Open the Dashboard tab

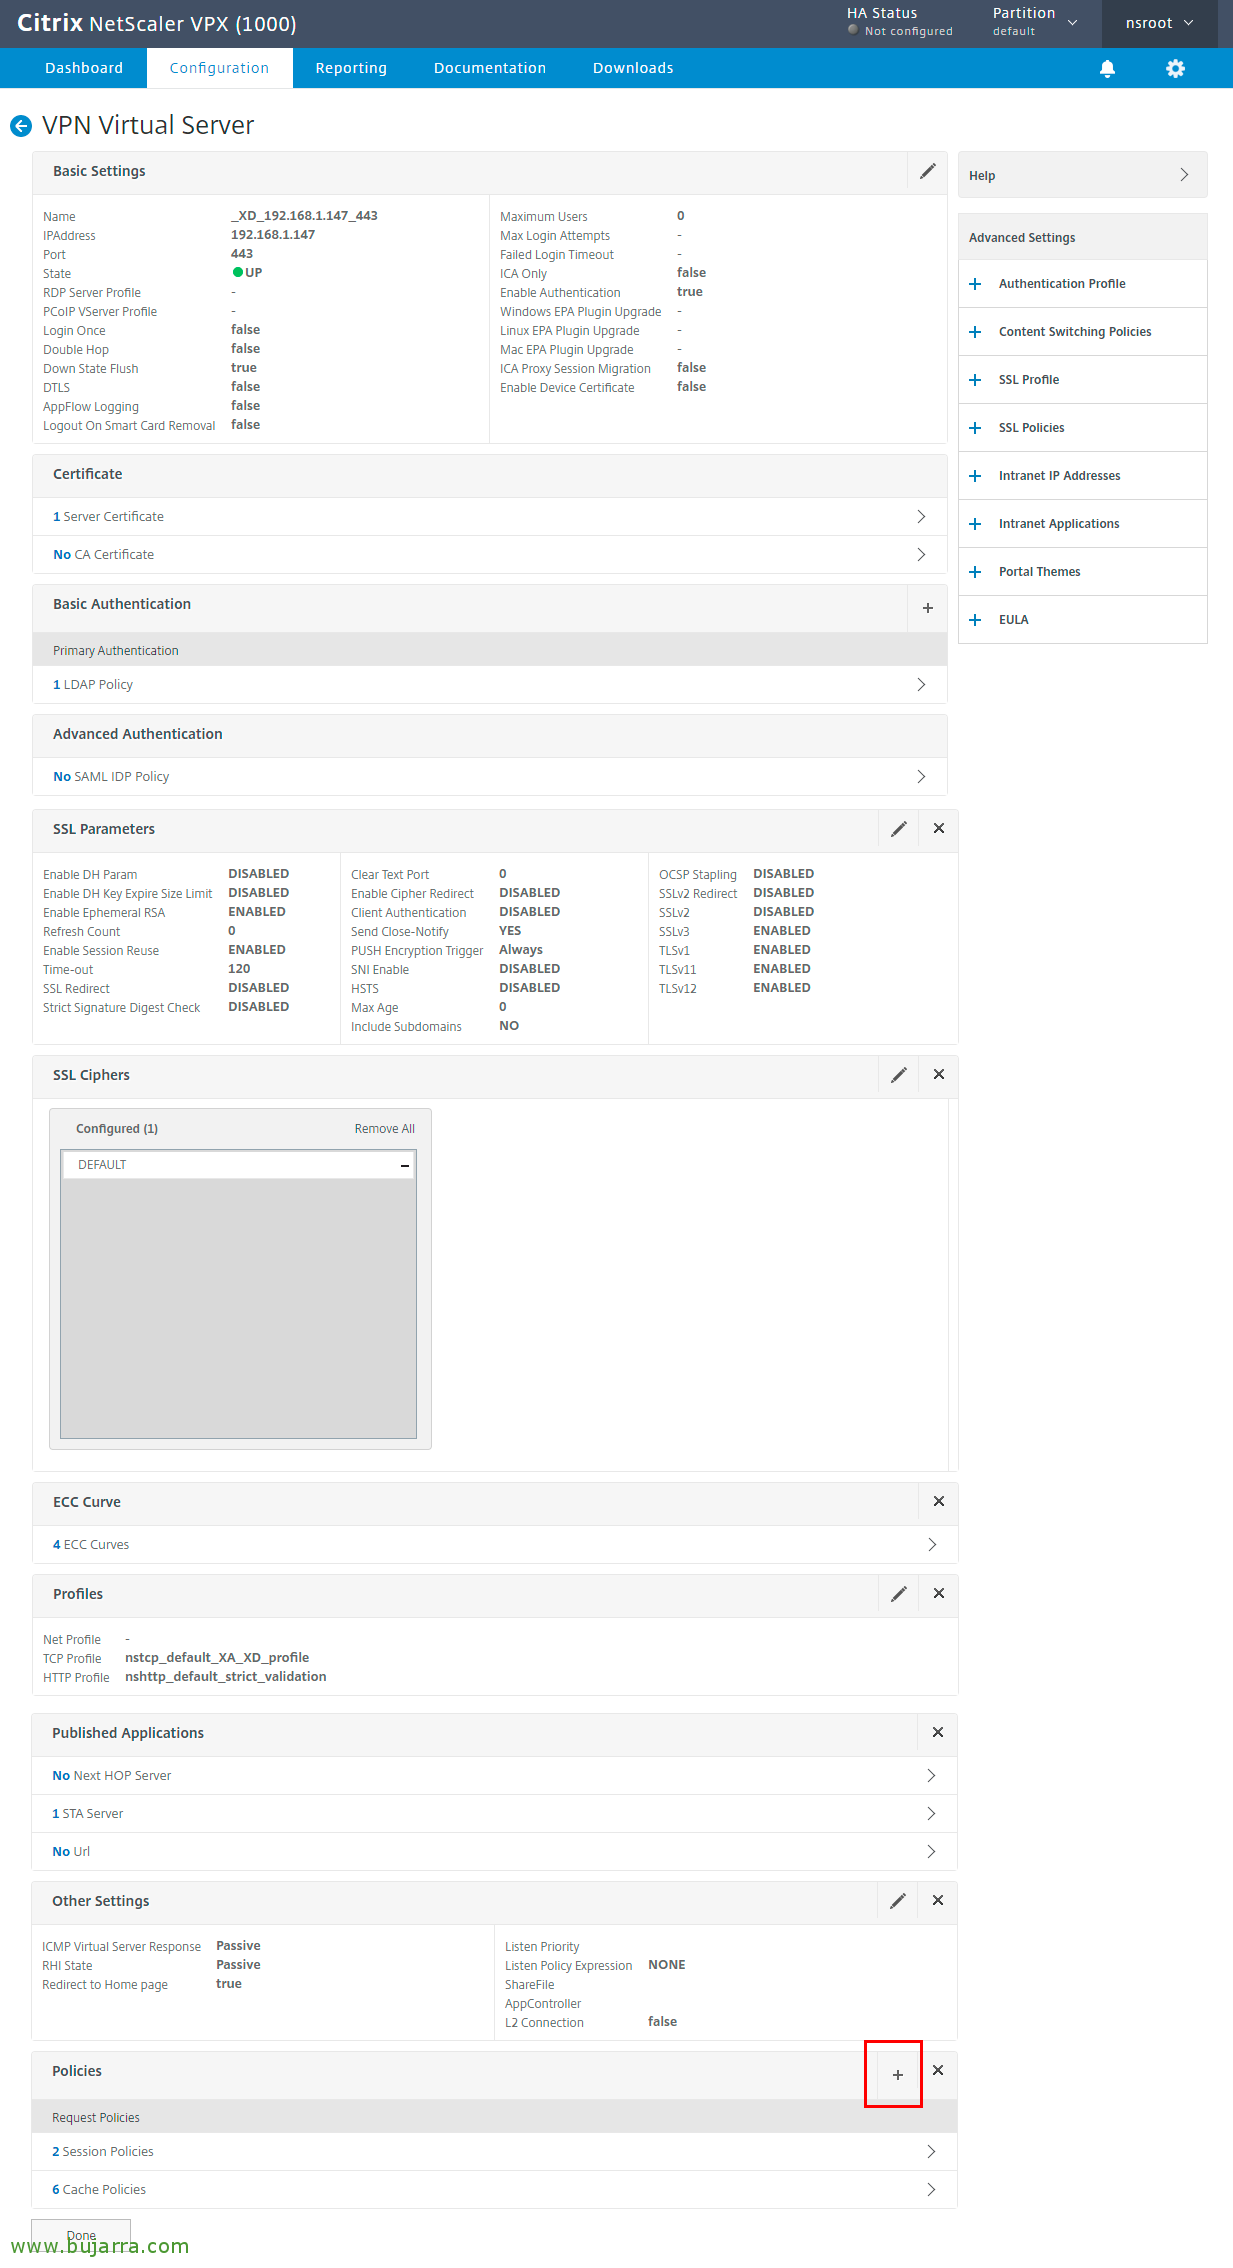click(x=84, y=68)
